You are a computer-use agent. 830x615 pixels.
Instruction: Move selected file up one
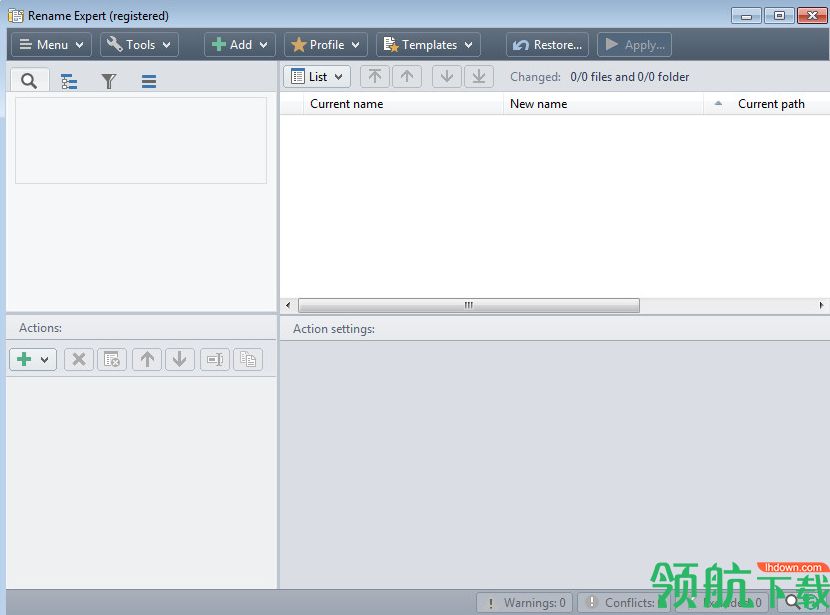407,77
